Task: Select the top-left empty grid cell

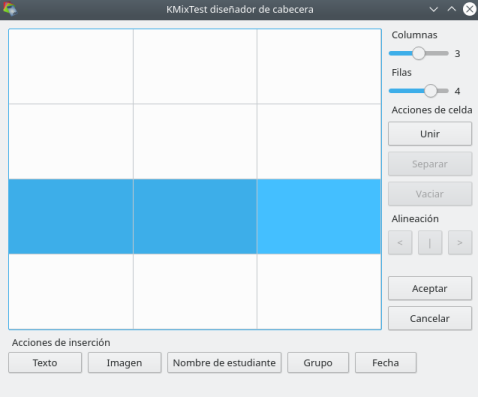Action: coord(71,66)
